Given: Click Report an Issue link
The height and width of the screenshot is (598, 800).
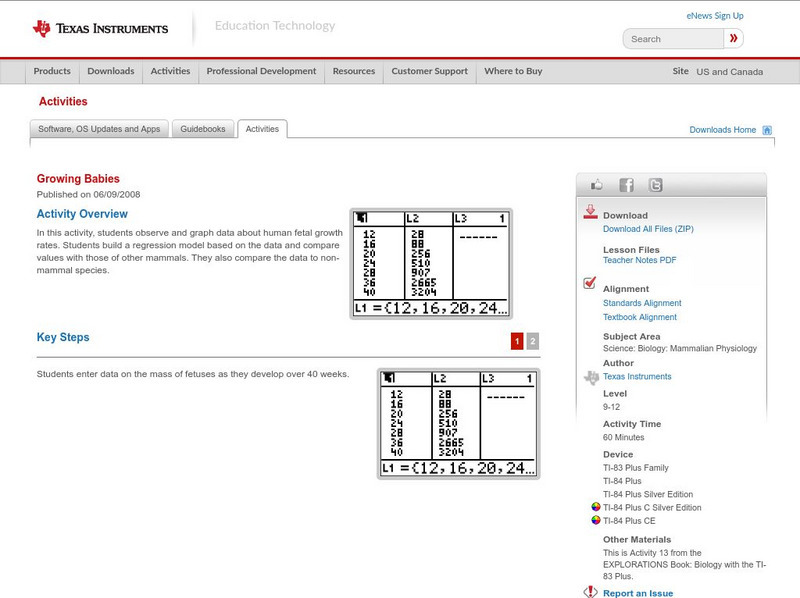Looking at the screenshot, I should pos(638,593).
